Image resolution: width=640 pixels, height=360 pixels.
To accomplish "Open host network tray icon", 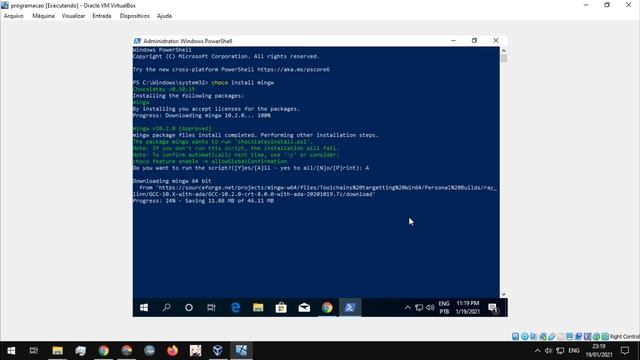I will coord(560,351).
